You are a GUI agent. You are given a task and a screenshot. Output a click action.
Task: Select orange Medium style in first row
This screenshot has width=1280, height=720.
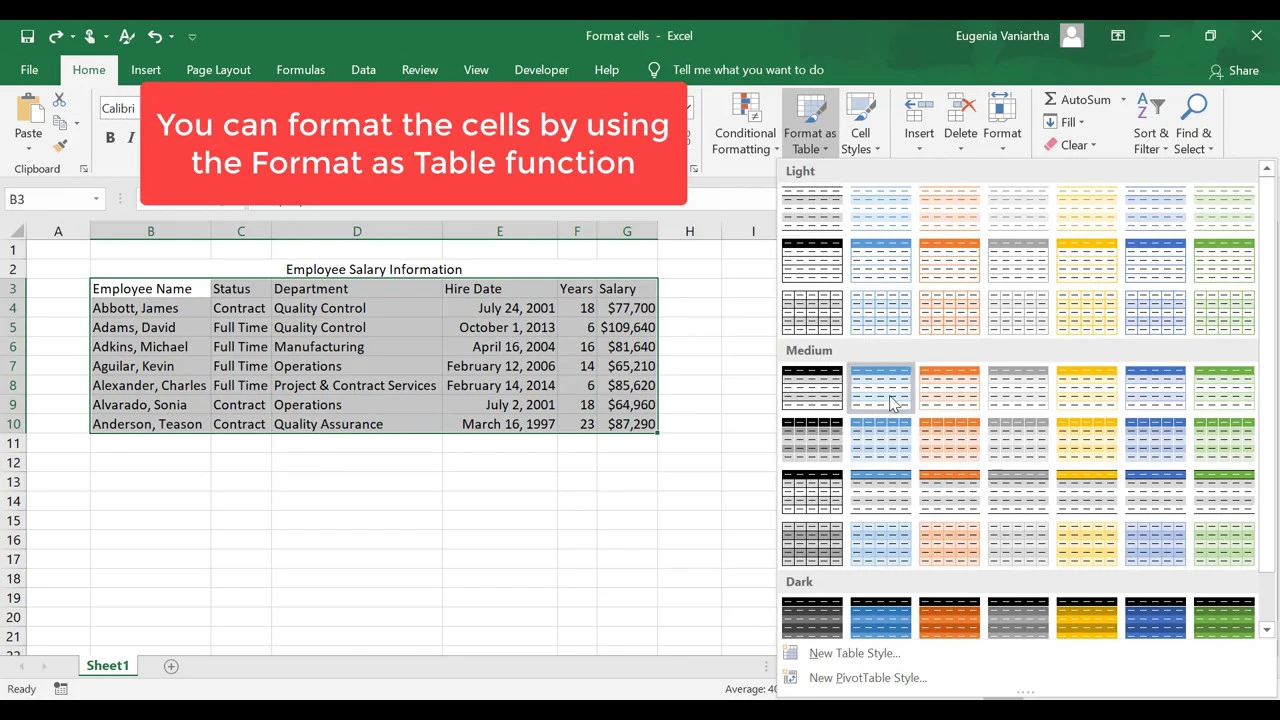[949, 388]
